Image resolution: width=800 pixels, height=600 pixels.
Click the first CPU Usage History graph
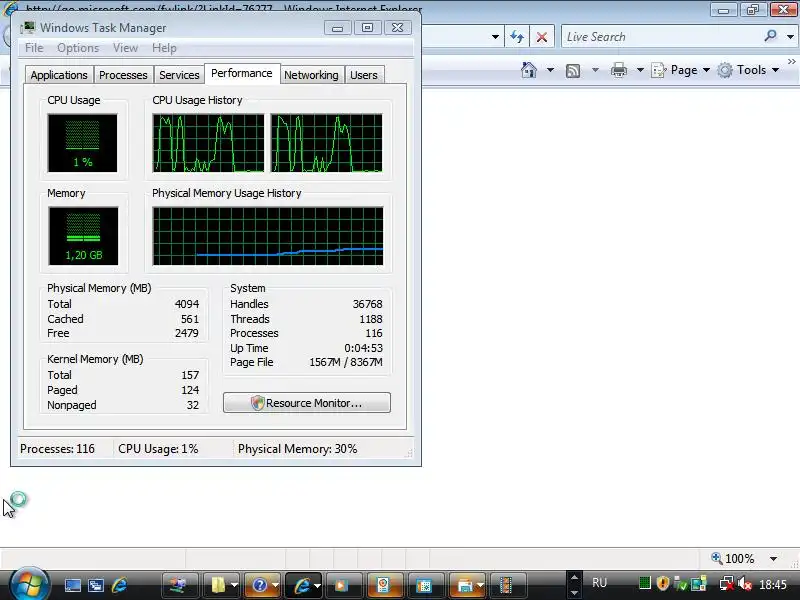208,143
